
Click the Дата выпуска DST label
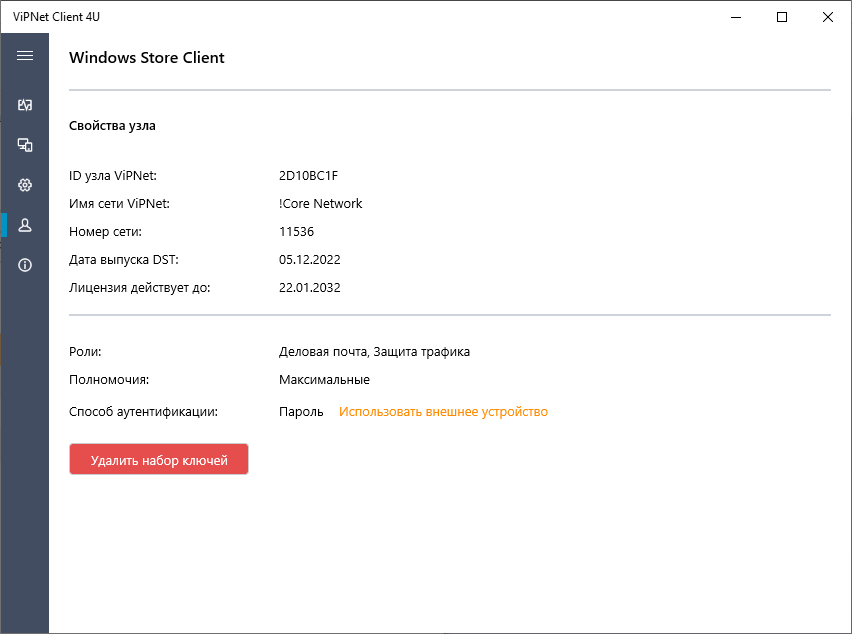pyautogui.click(x=124, y=260)
